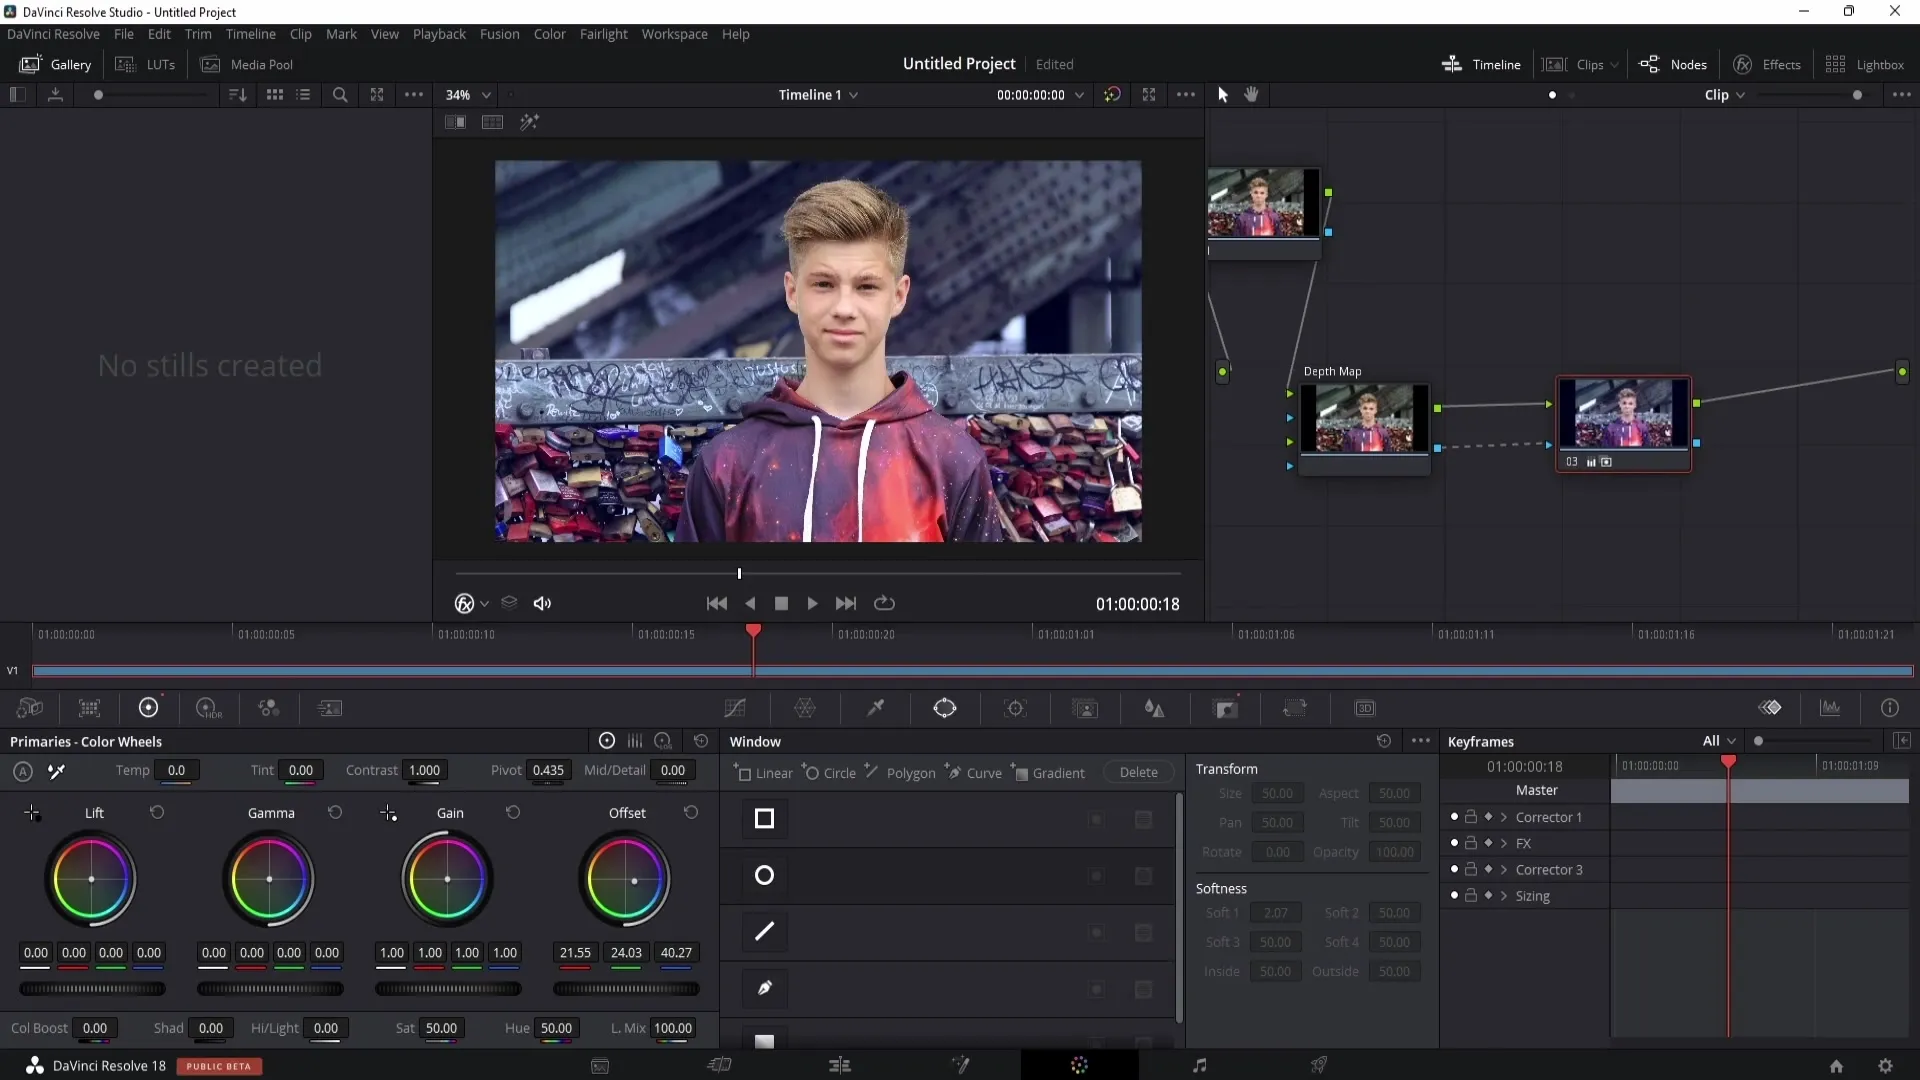This screenshot has width=1920, height=1080.
Task: Open the Playback menu in menu bar
Action: [x=439, y=33]
